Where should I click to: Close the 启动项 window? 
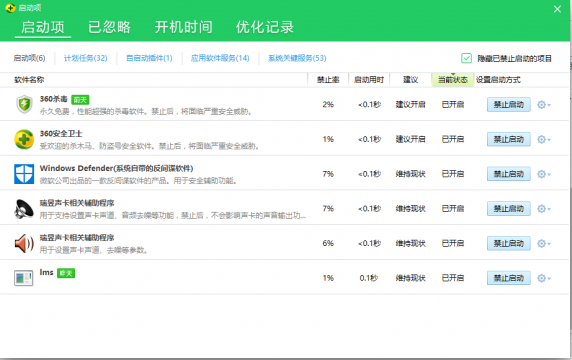(x=557, y=9)
